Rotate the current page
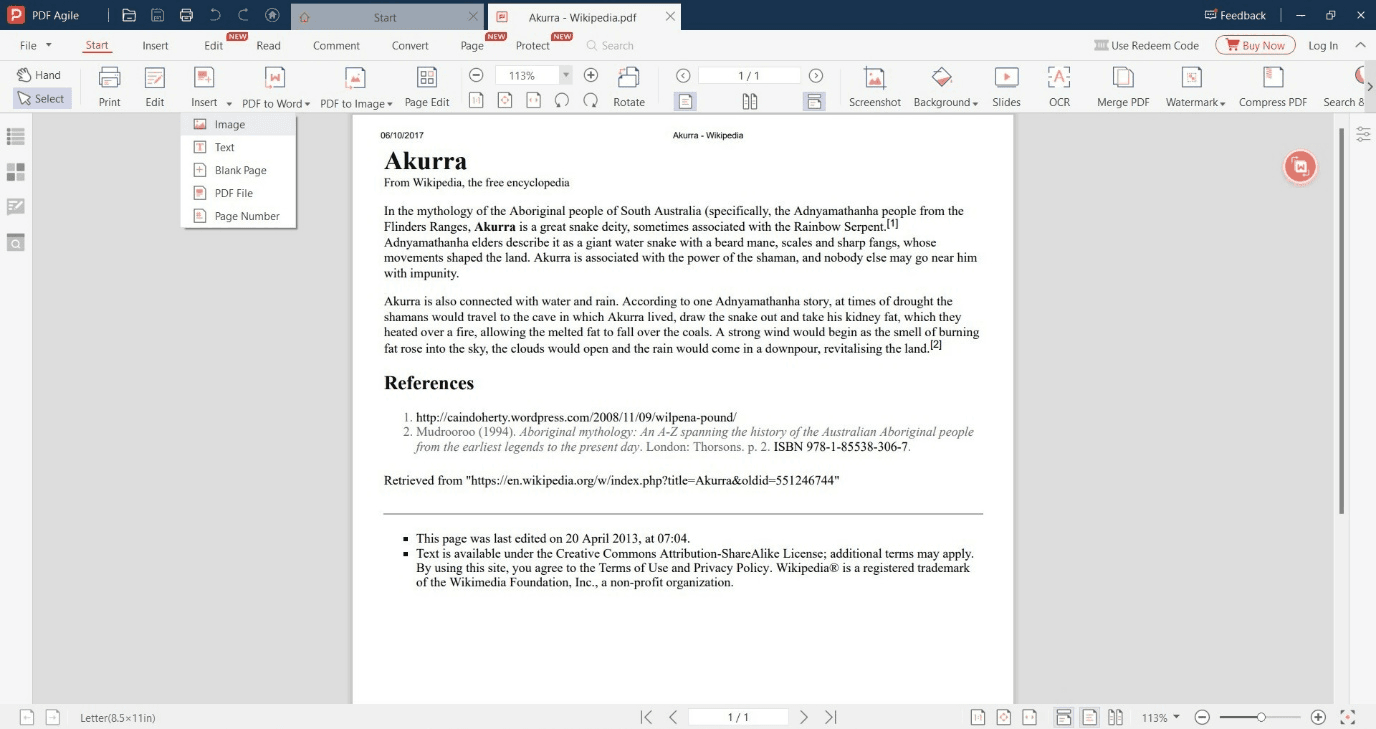This screenshot has height=729, width=1376. coord(629,87)
